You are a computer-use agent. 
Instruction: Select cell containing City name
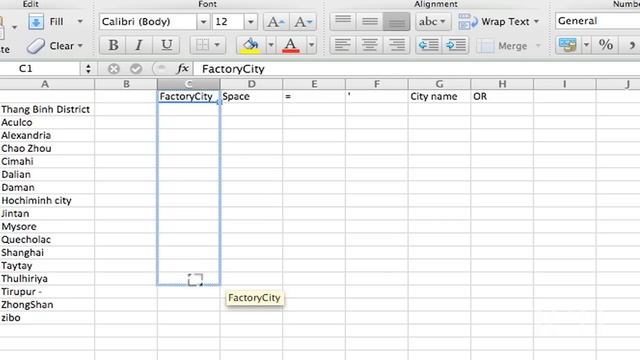click(440, 96)
